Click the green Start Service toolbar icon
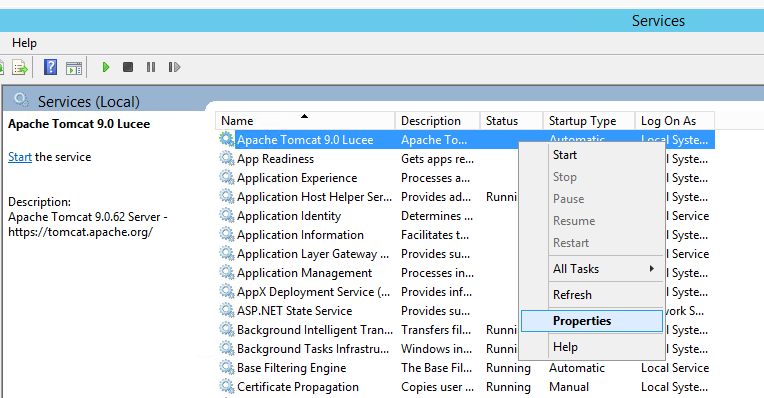Image resolution: width=764 pixels, height=398 pixels. click(x=106, y=67)
